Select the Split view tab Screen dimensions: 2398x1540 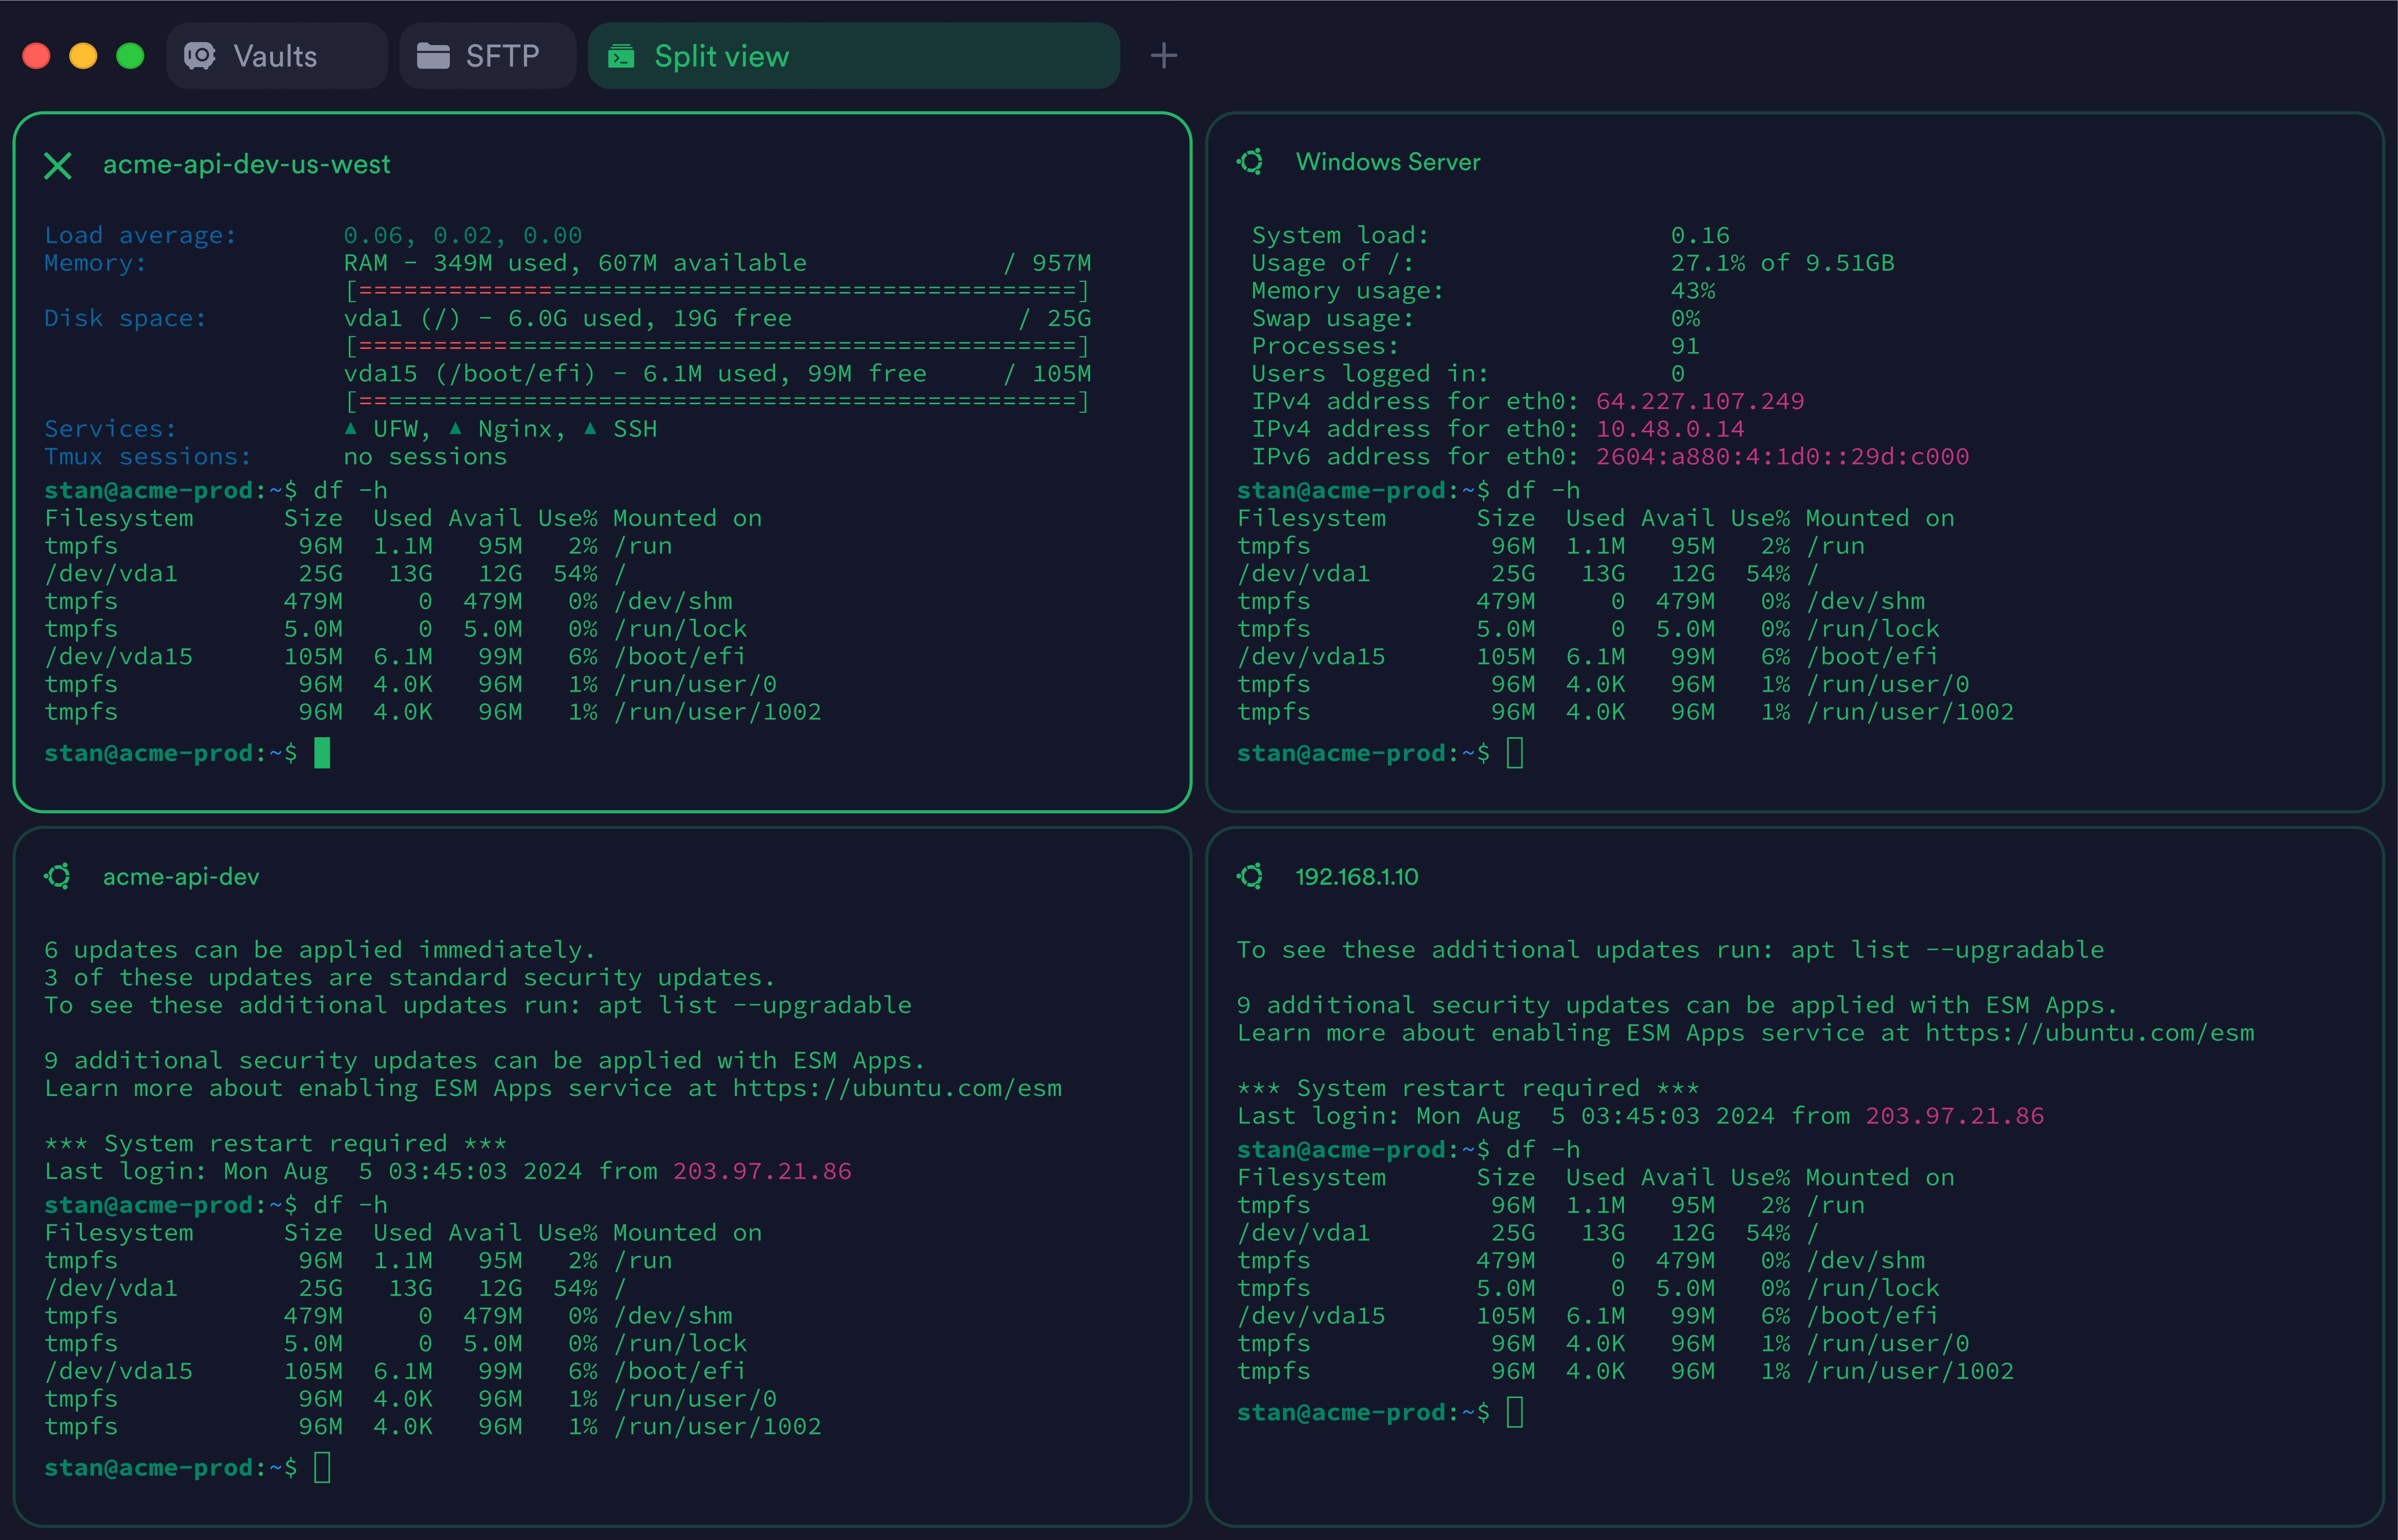click(853, 56)
